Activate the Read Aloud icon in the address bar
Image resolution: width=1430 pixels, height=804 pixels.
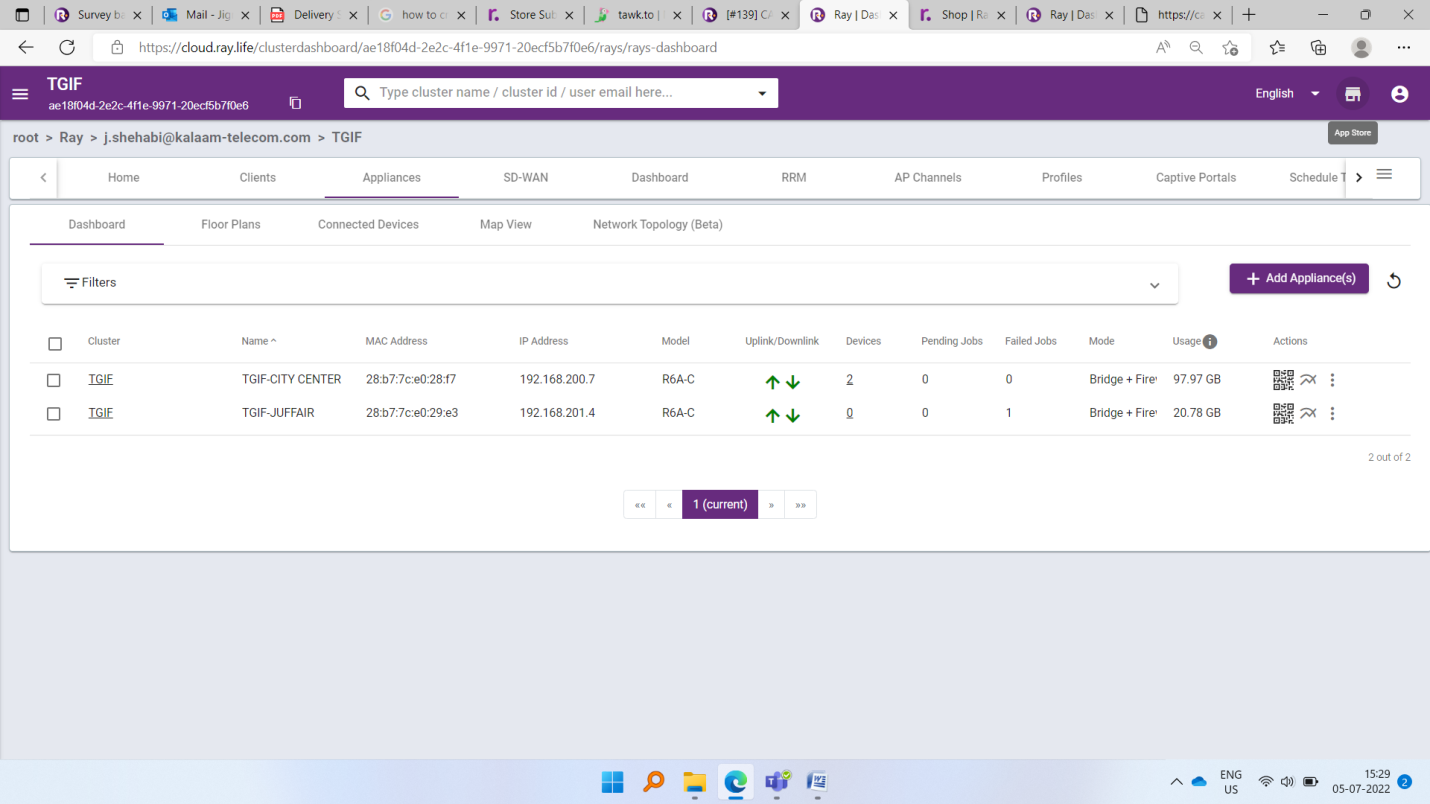(x=1163, y=47)
